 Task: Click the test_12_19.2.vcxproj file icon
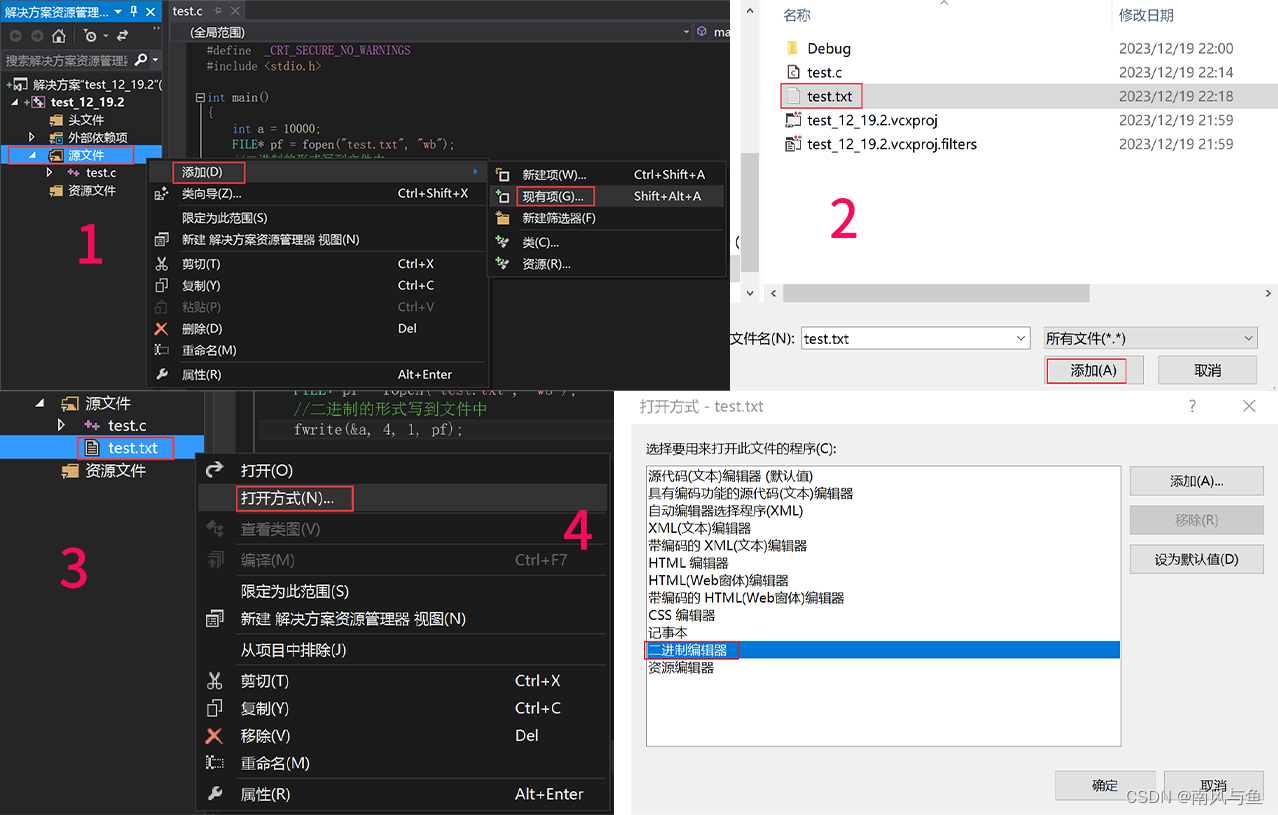(x=793, y=120)
